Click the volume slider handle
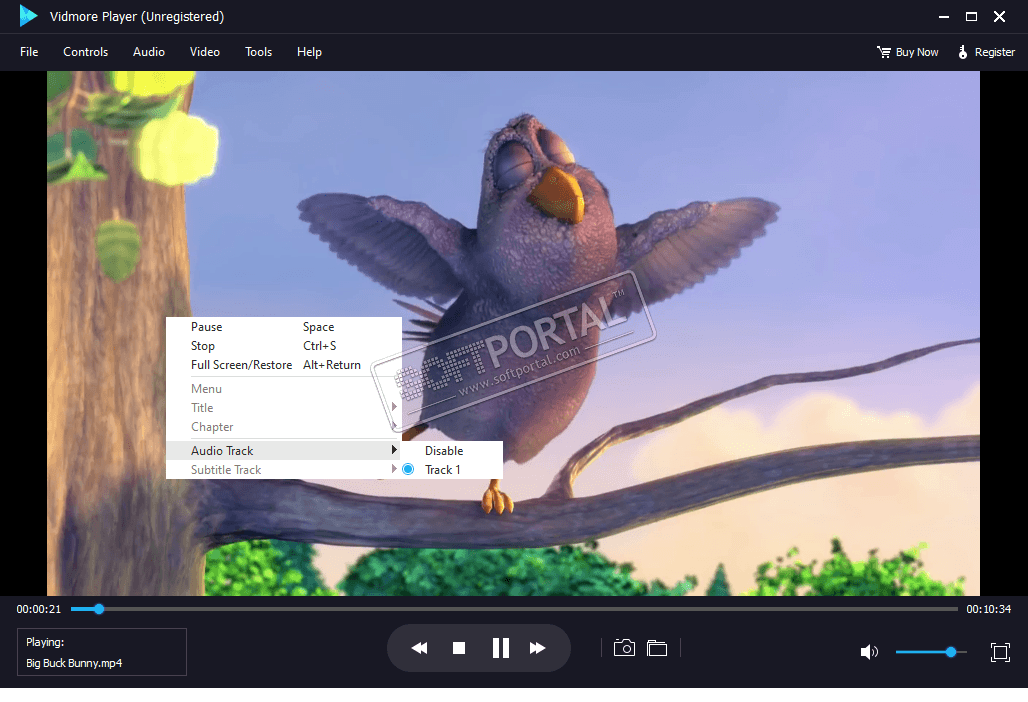Image resolution: width=1028 pixels, height=702 pixels. [x=951, y=652]
